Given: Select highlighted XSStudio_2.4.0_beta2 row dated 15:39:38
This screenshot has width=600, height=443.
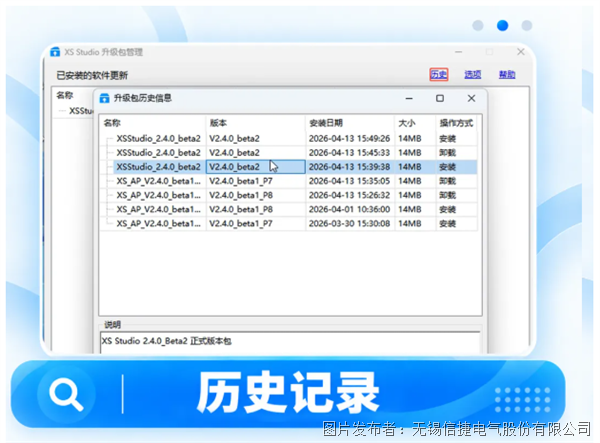Looking at the screenshot, I should click(x=289, y=167).
